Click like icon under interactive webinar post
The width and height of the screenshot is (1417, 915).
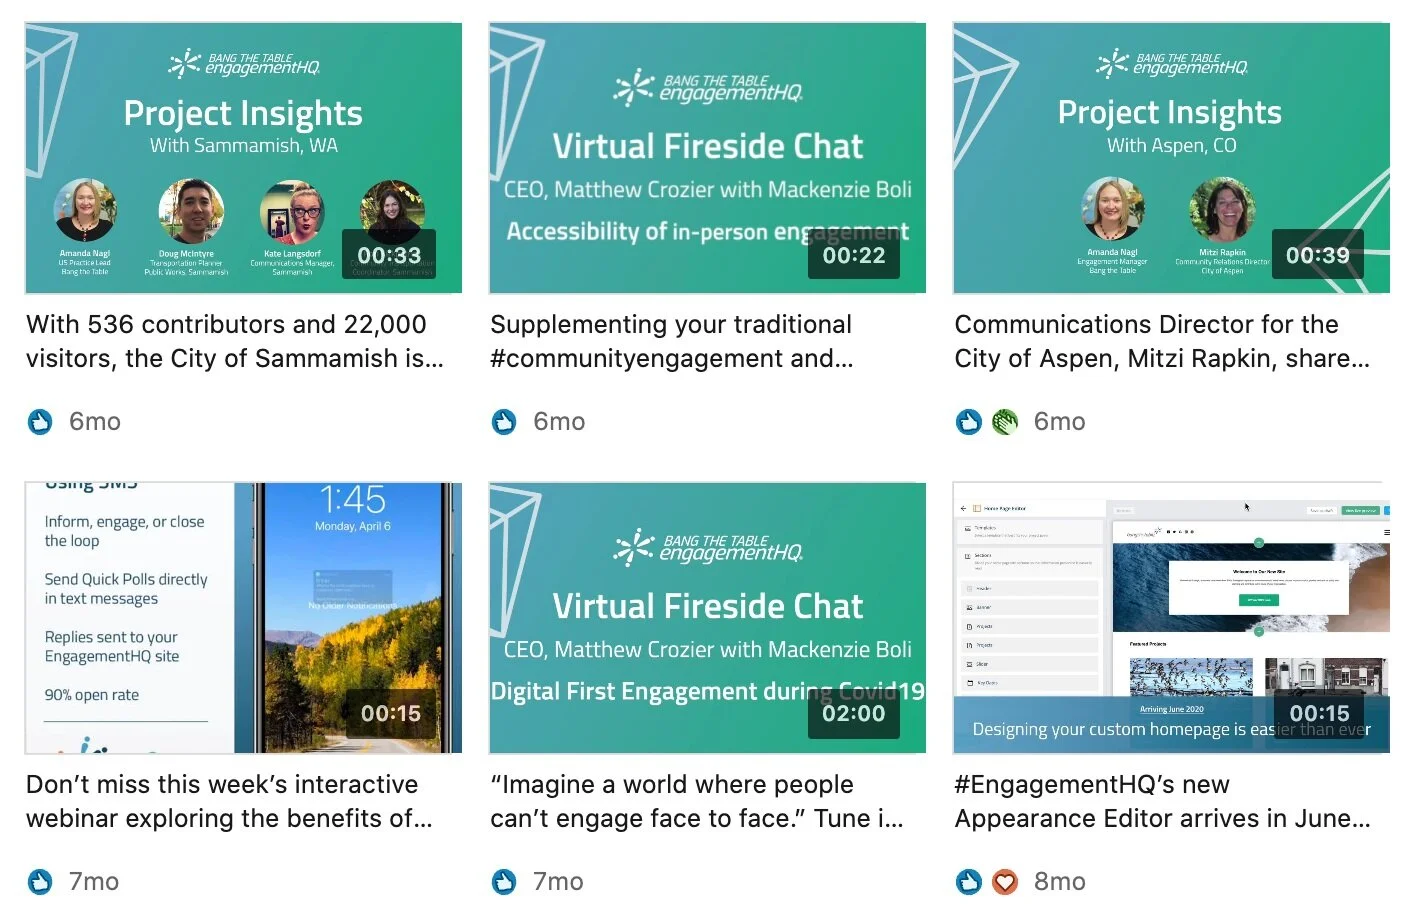pyautogui.click(x=40, y=881)
